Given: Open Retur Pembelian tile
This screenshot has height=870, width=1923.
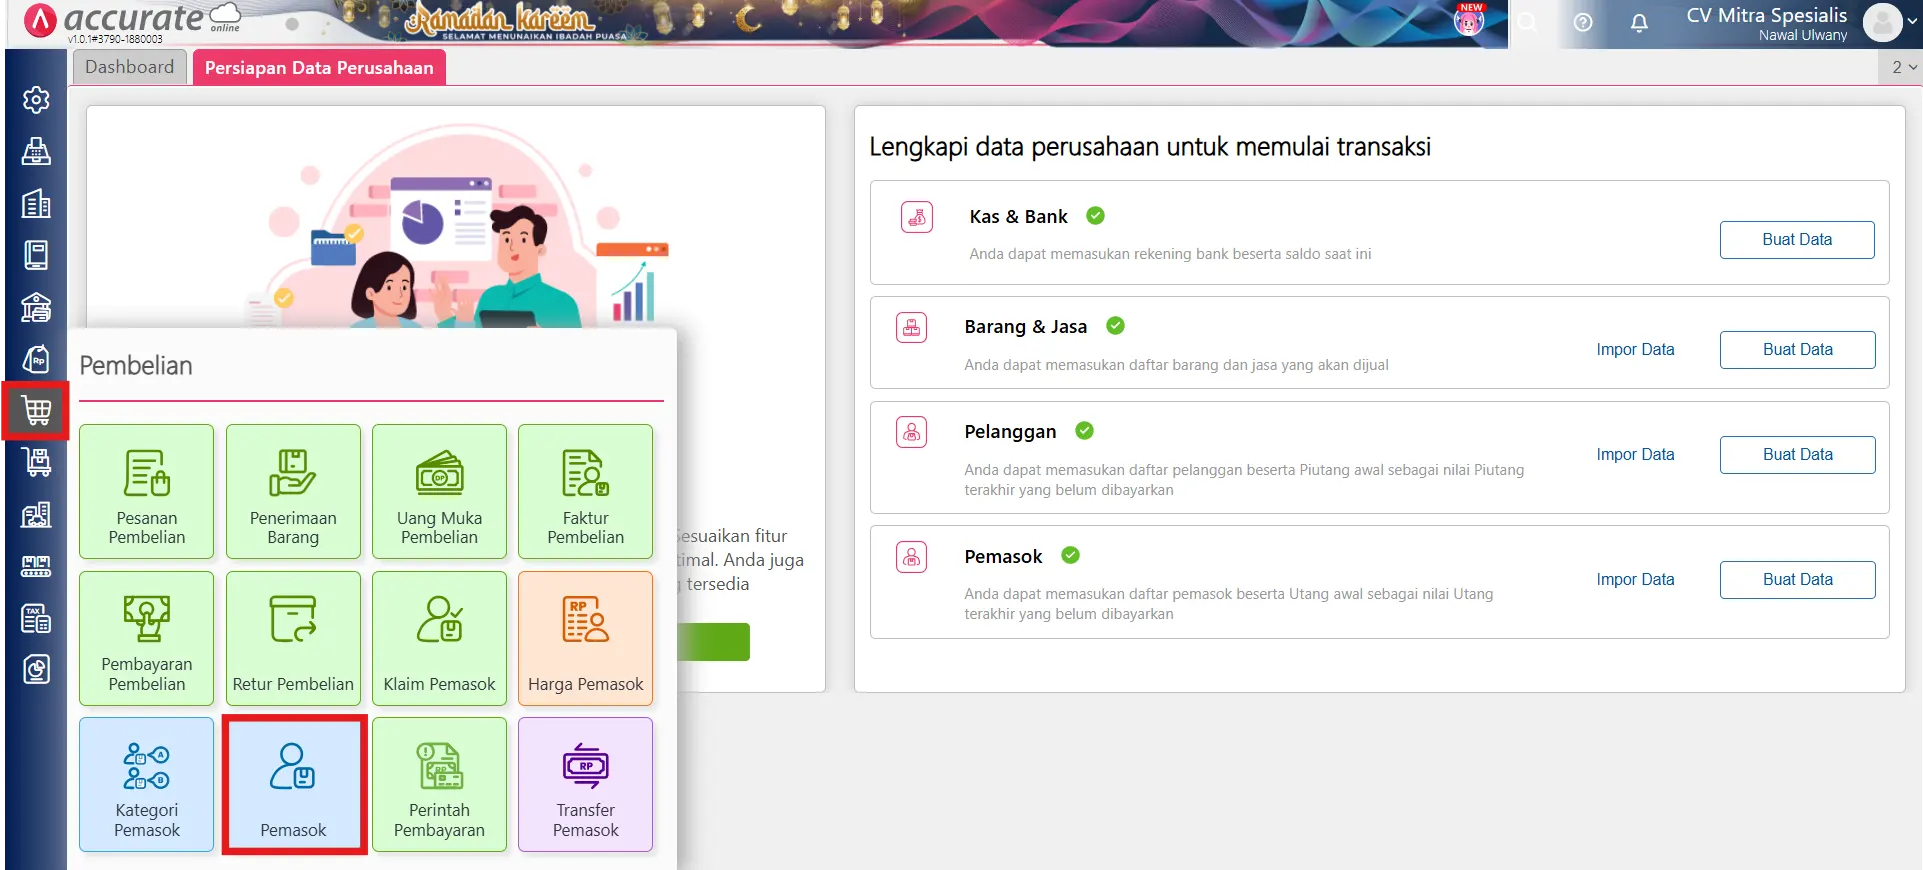Looking at the screenshot, I should (x=293, y=638).
